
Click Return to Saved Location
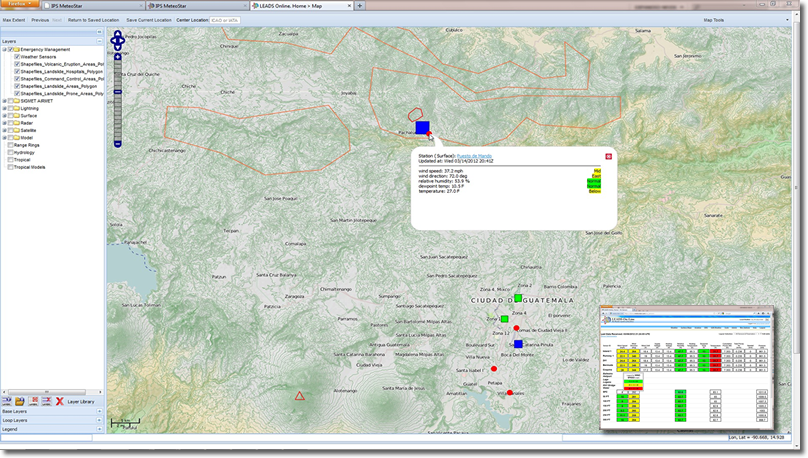[93, 20]
